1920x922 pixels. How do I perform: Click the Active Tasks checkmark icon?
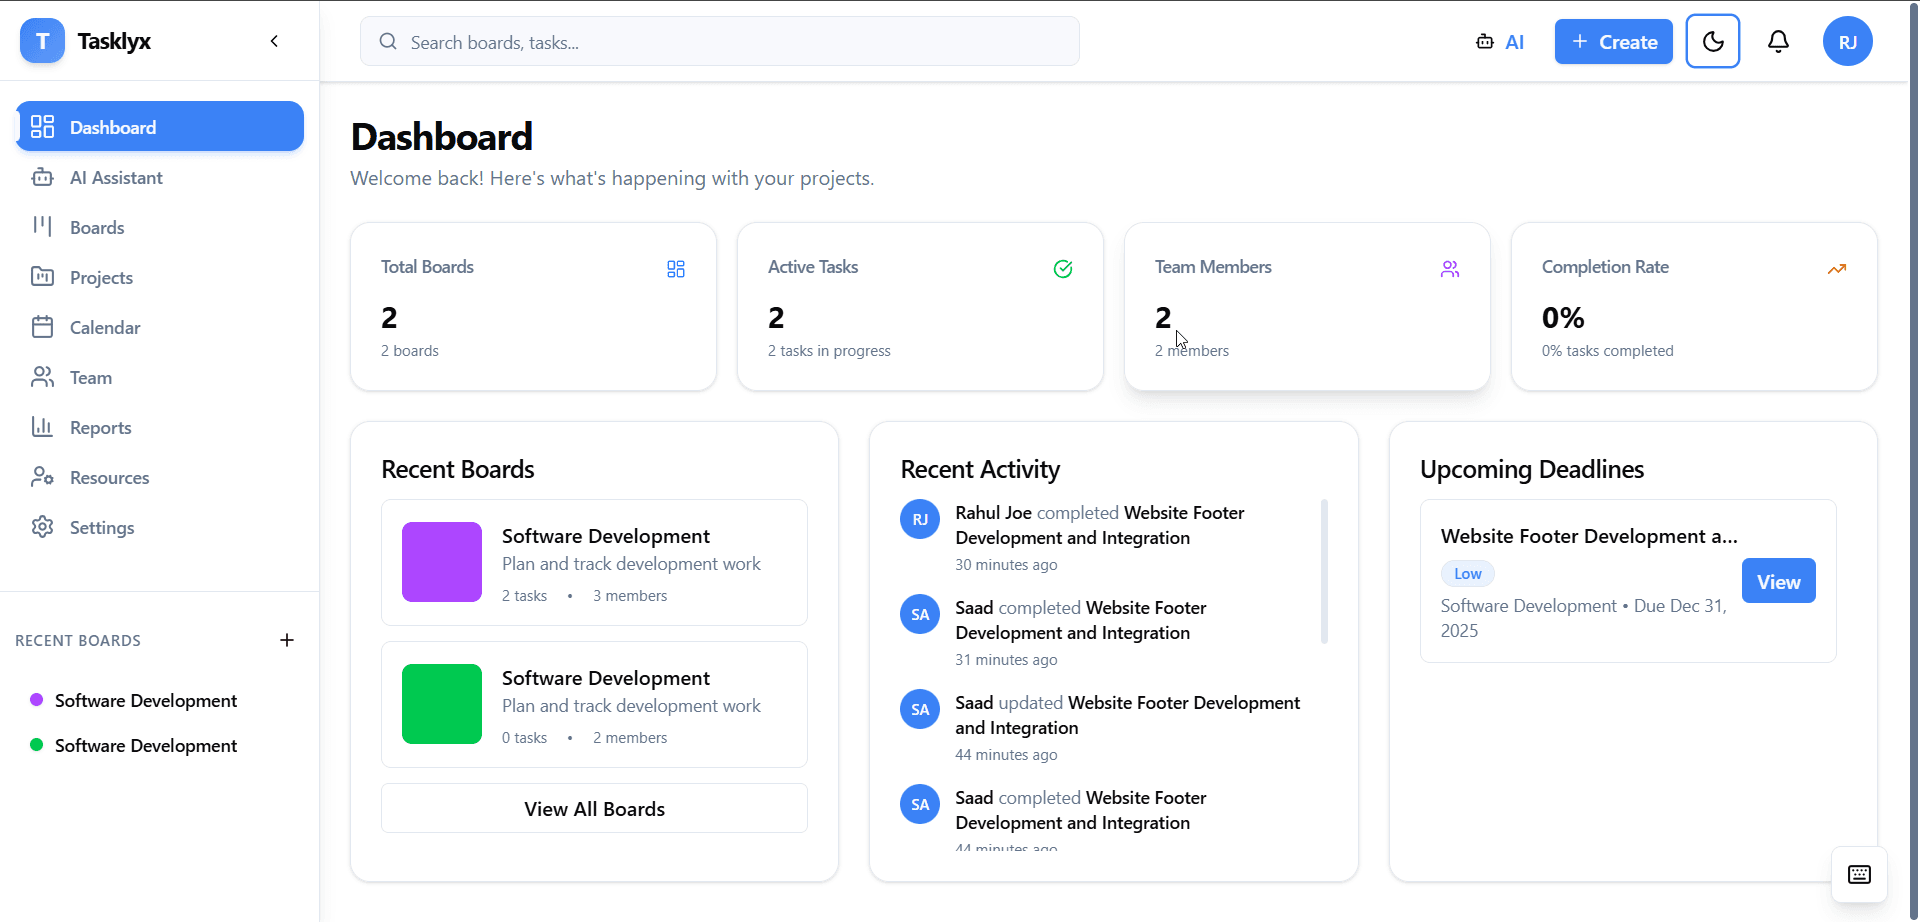tap(1063, 269)
